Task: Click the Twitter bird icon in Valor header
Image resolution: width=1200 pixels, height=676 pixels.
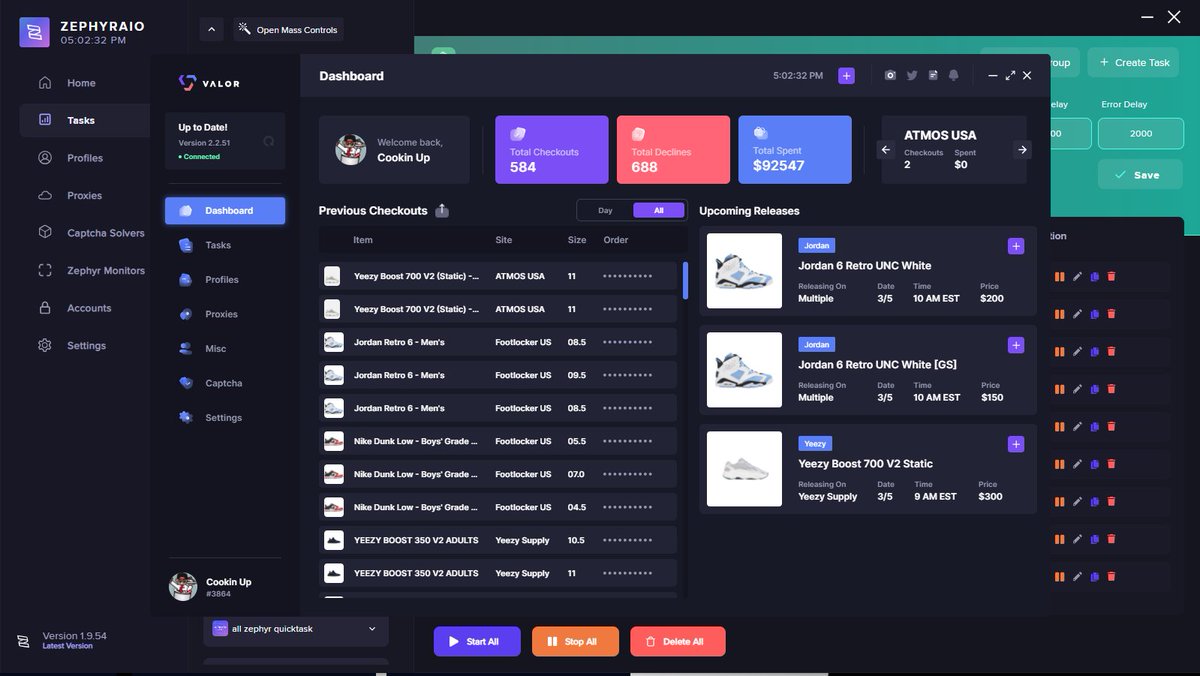Action: [912, 76]
